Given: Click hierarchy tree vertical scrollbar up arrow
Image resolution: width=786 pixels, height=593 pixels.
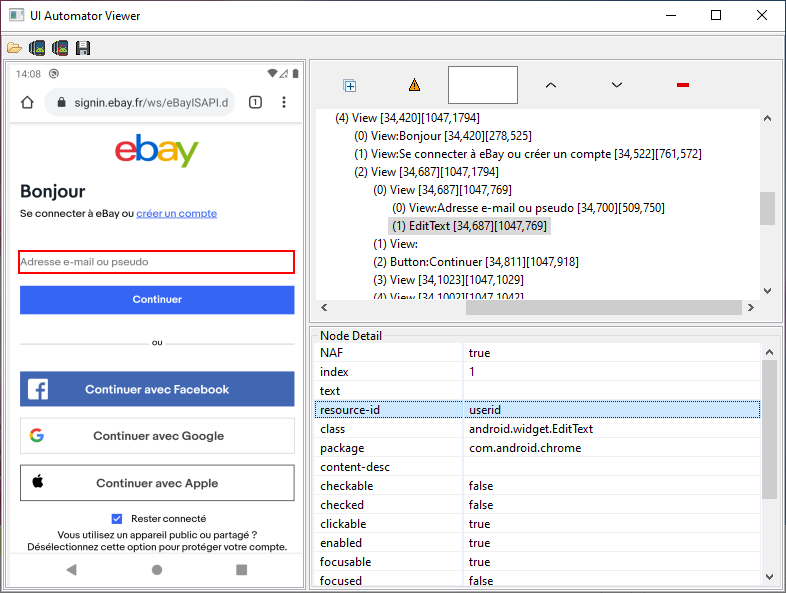Looking at the screenshot, I should [x=767, y=119].
